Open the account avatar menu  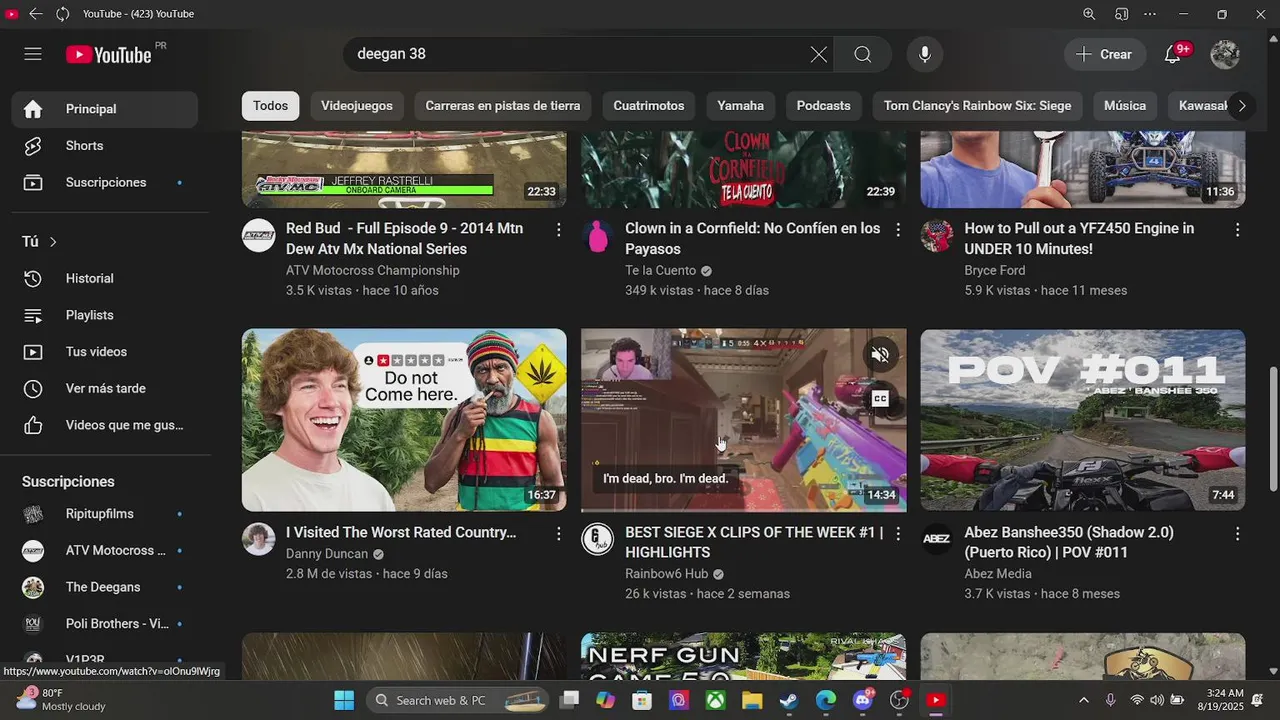coord(1225,54)
